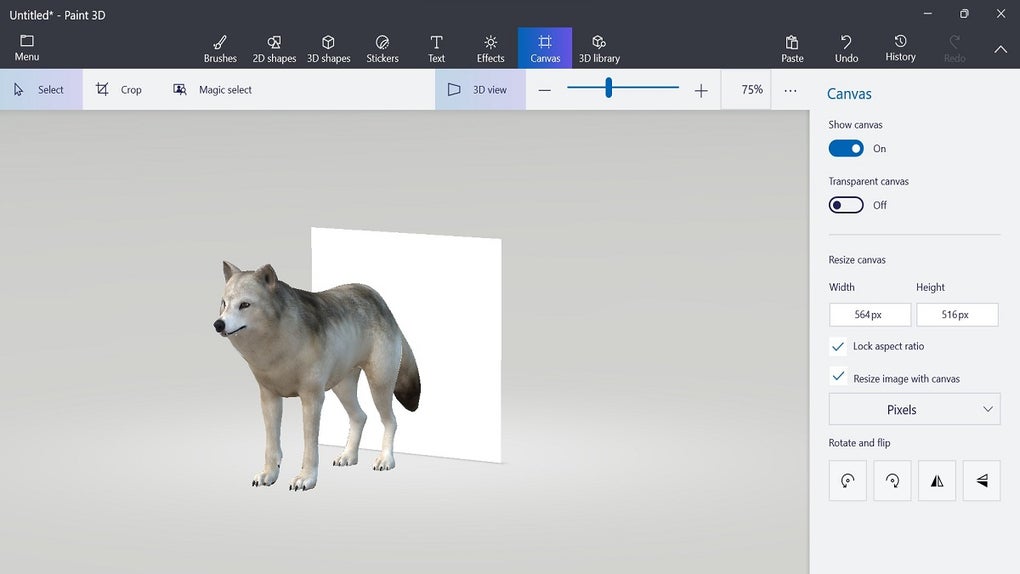Turn off the Show canvas toggle

[846, 148]
